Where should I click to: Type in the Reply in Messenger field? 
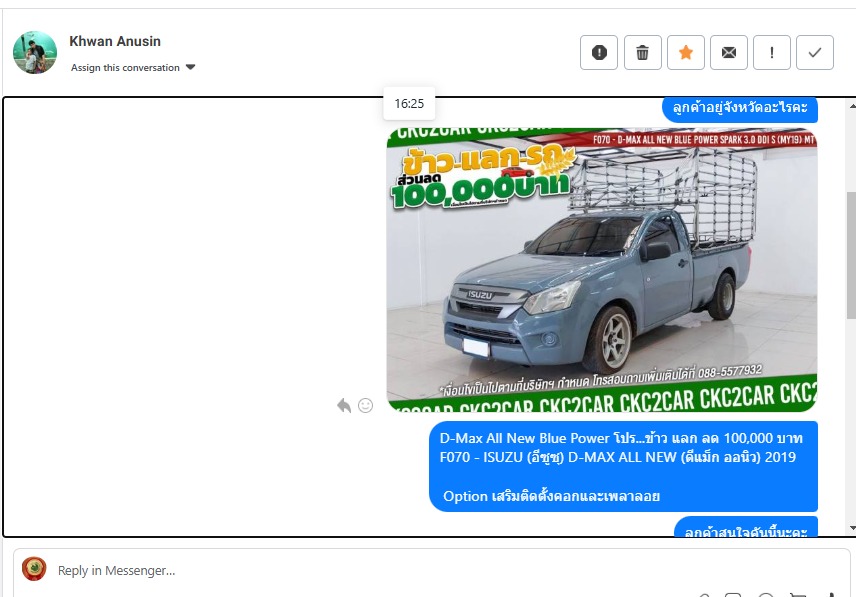400,570
